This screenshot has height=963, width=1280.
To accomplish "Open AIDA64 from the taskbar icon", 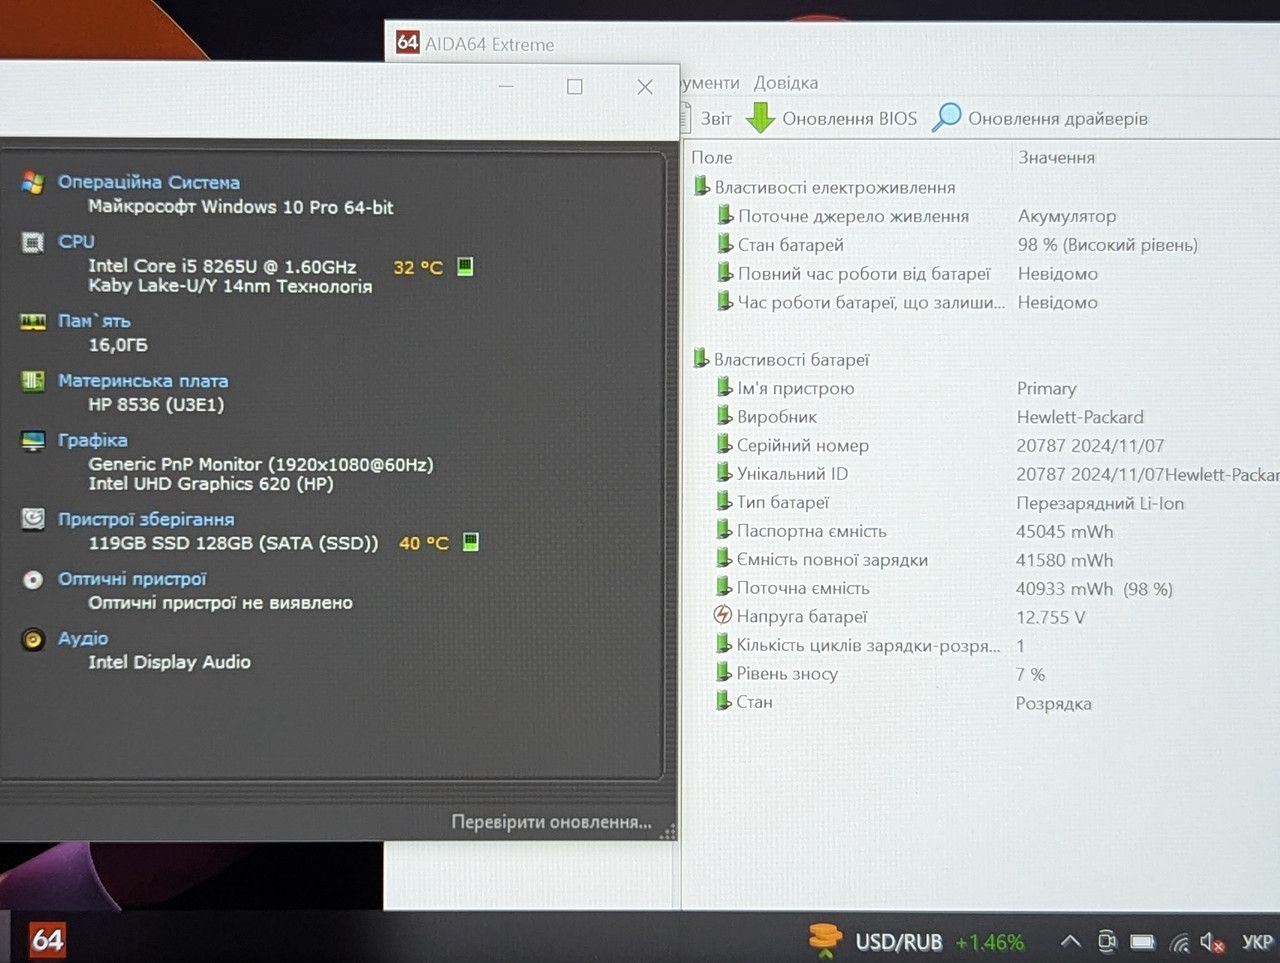I will [47, 940].
